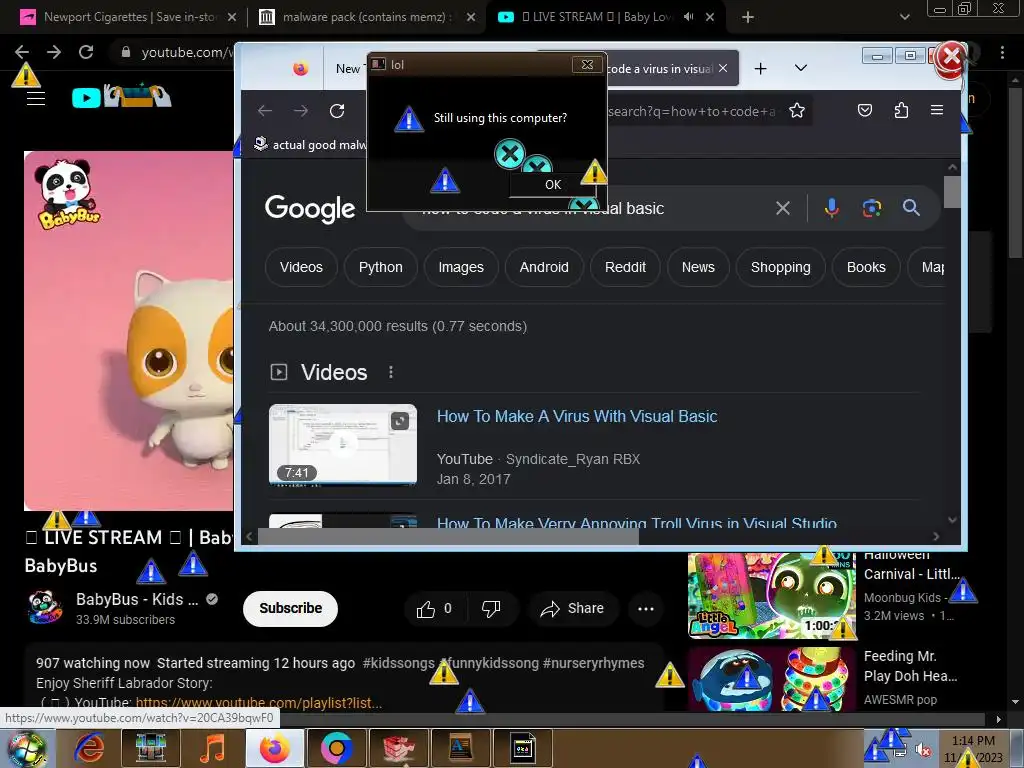Expand Chrome tab search chevron
Viewport: 1024px width, 768px height.
click(904, 17)
